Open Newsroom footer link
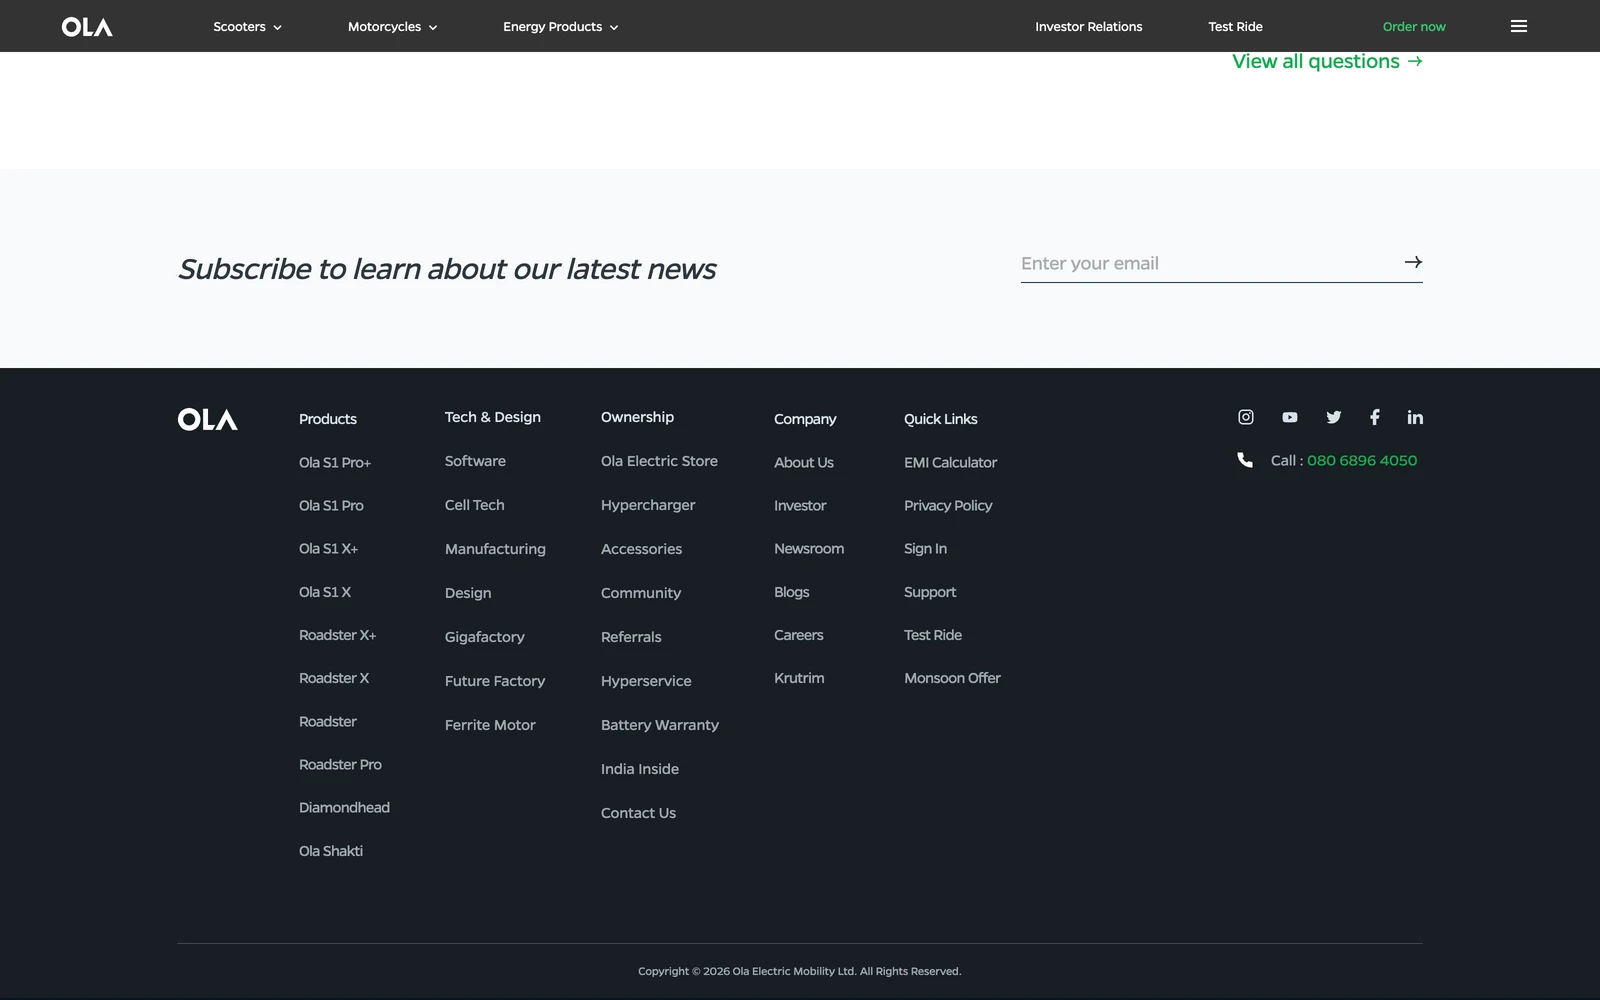This screenshot has height=1000, width=1600. pos(809,548)
